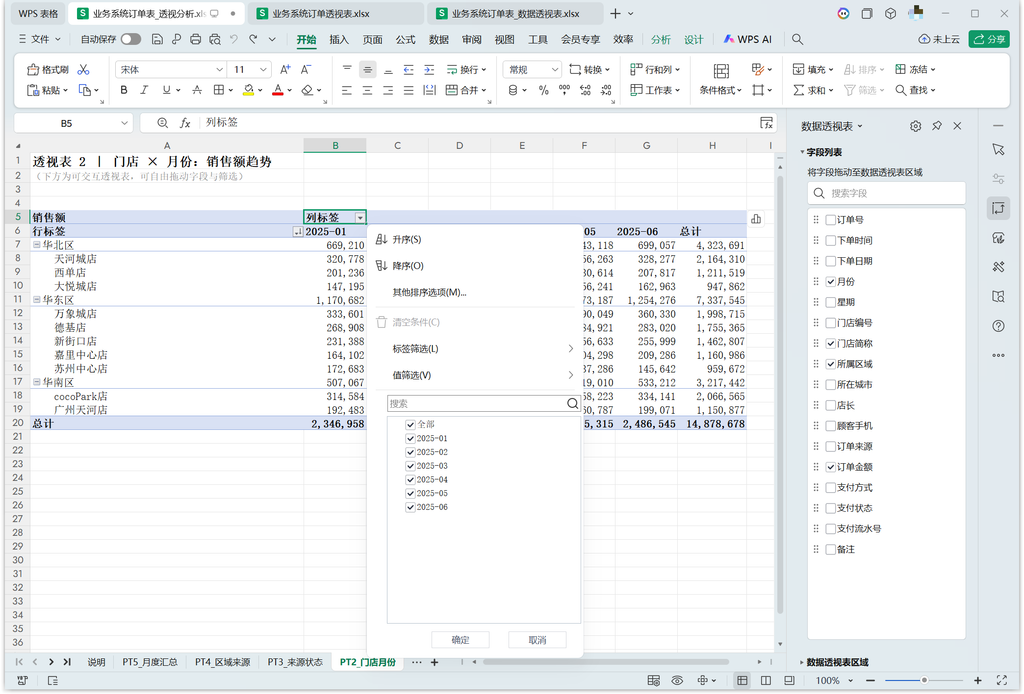Image resolution: width=1024 pixels, height=694 pixels.
Task: Click the format painter 格式刷 icon
Action: (x=48, y=69)
